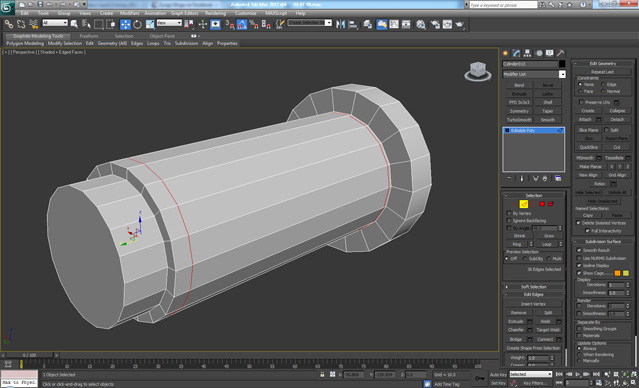Collapse the Edit Geometry rollout
The width and height of the screenshot is (639, 388).
tap(602, 64)
